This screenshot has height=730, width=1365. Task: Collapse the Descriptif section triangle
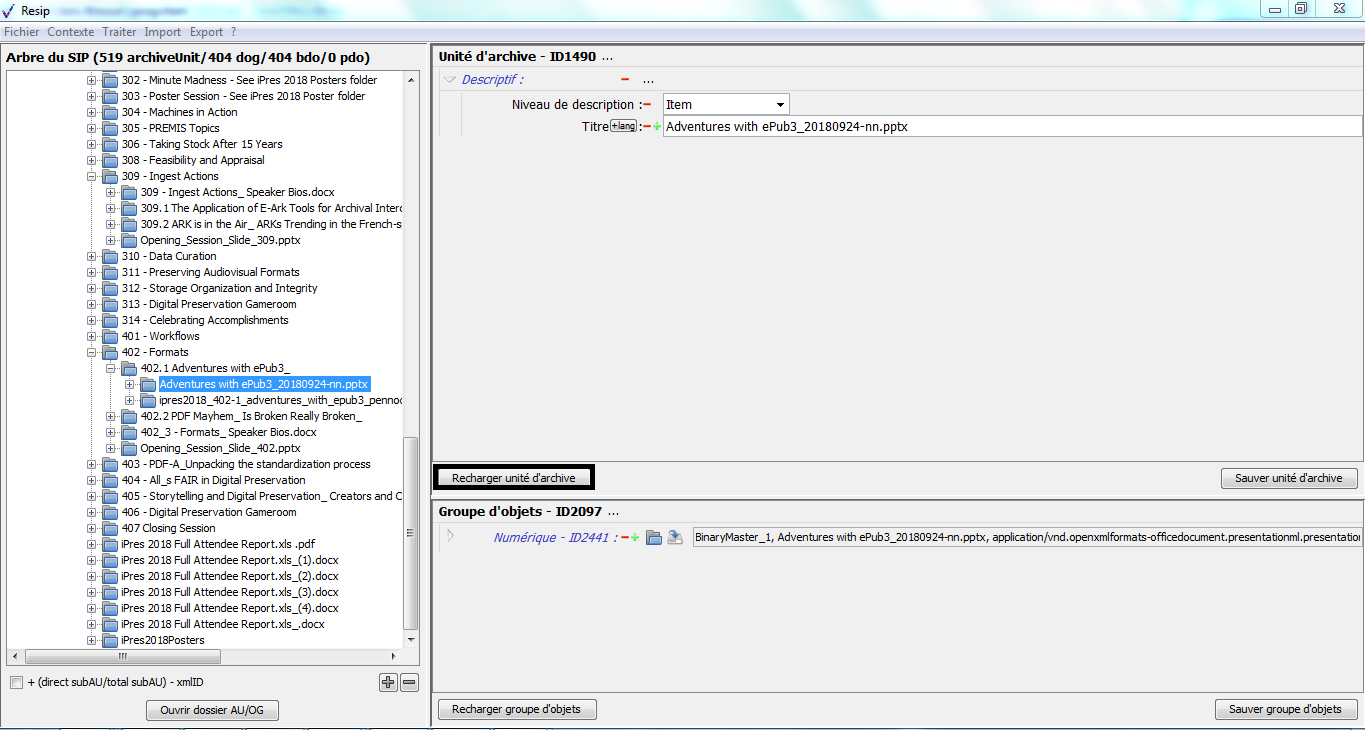coord(450,80)
